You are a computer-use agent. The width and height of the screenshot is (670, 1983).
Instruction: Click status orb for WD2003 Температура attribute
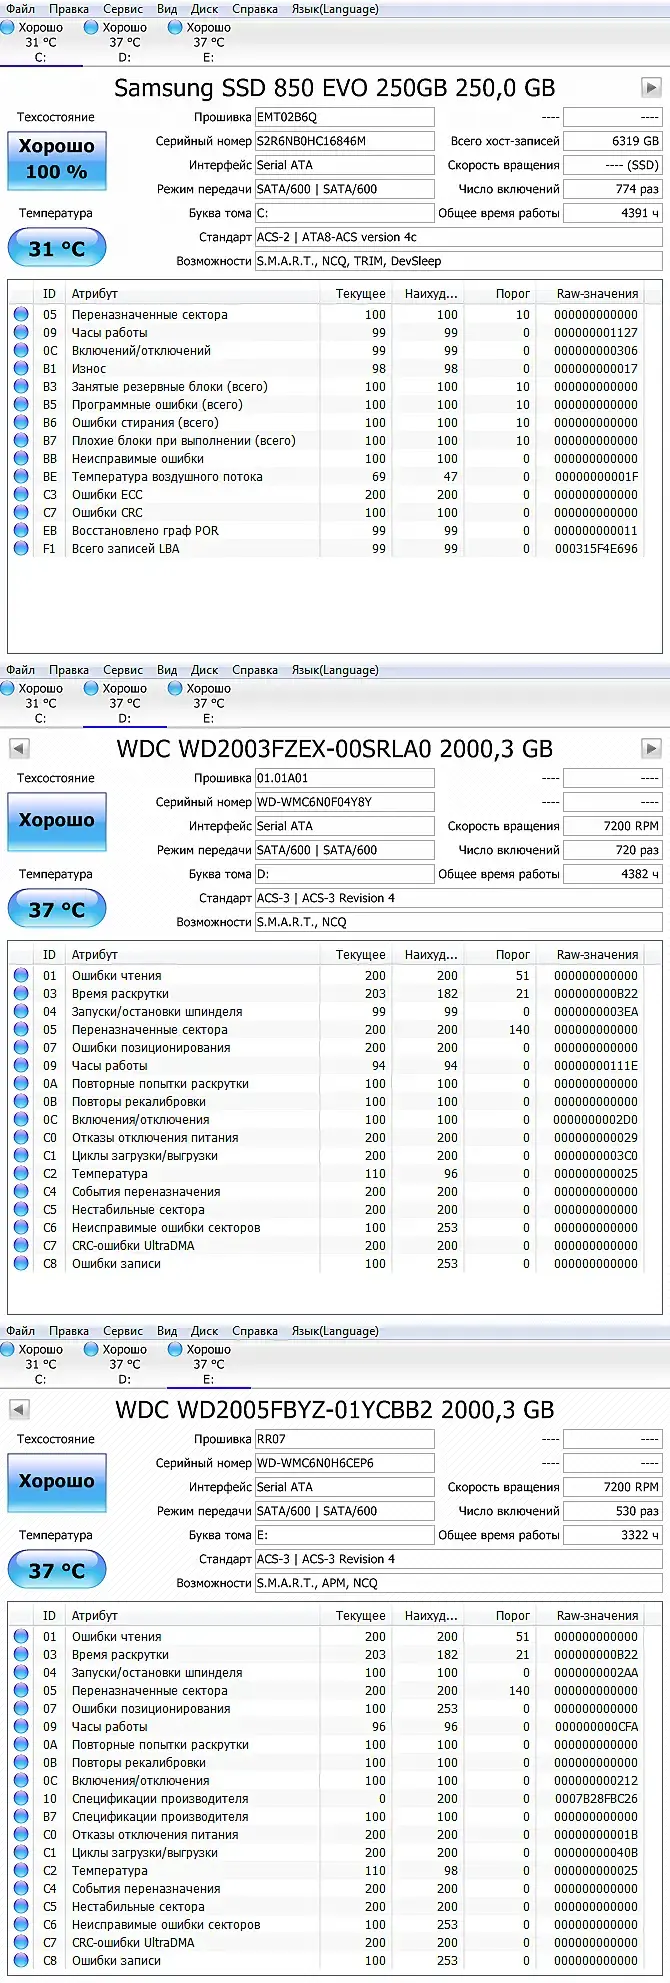point(21,1174)
